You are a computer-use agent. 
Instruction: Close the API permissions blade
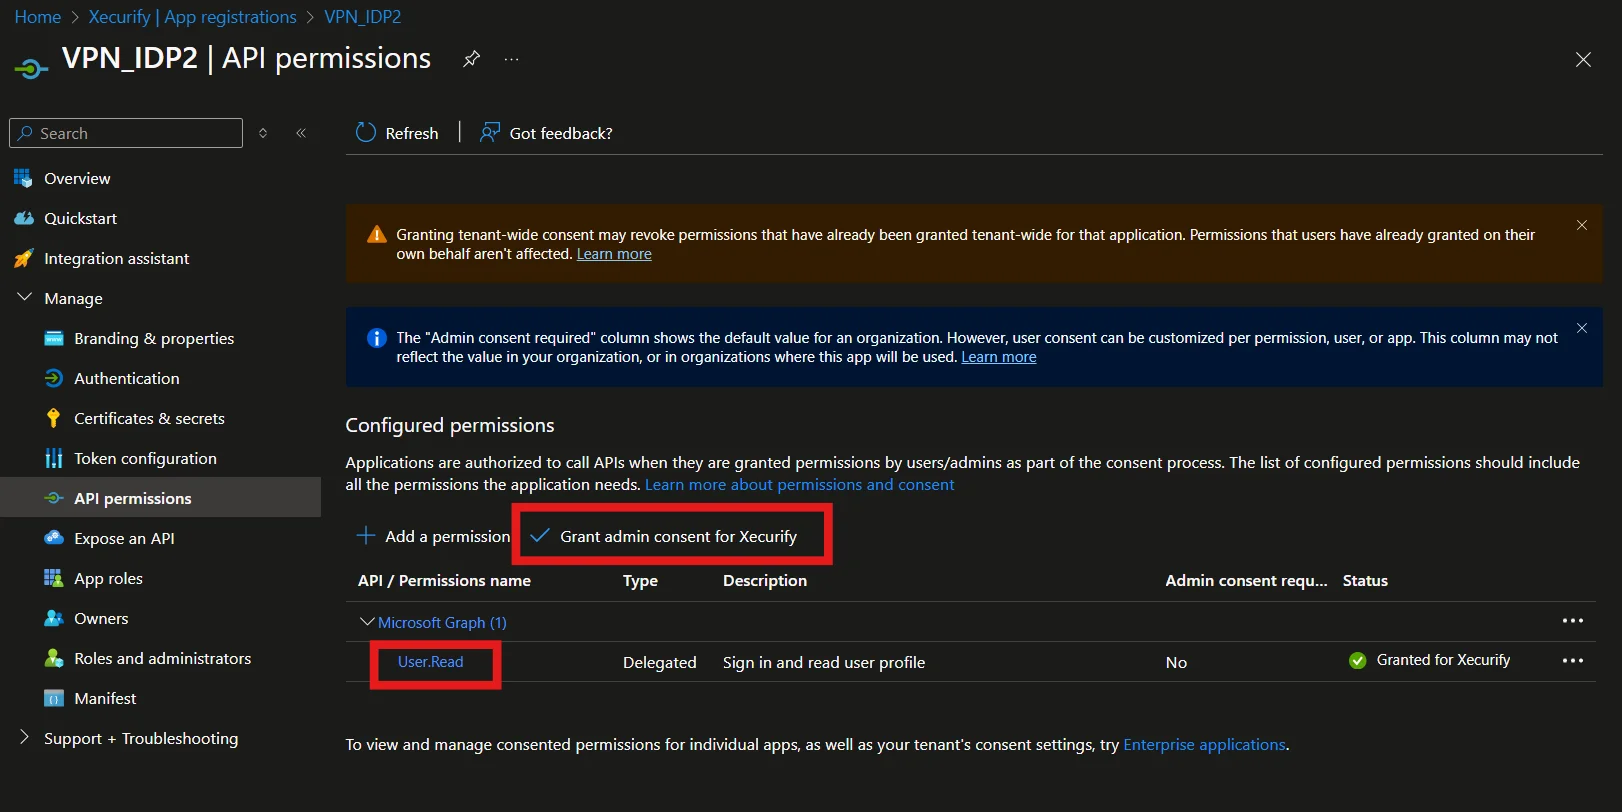pyautogui.click(x=1583, y=60)
